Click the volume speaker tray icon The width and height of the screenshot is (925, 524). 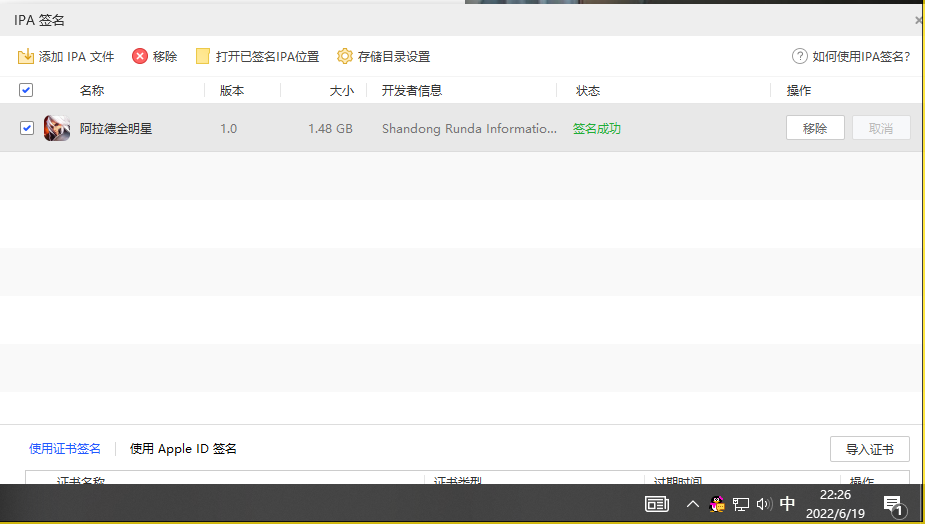tap(764, 504)
